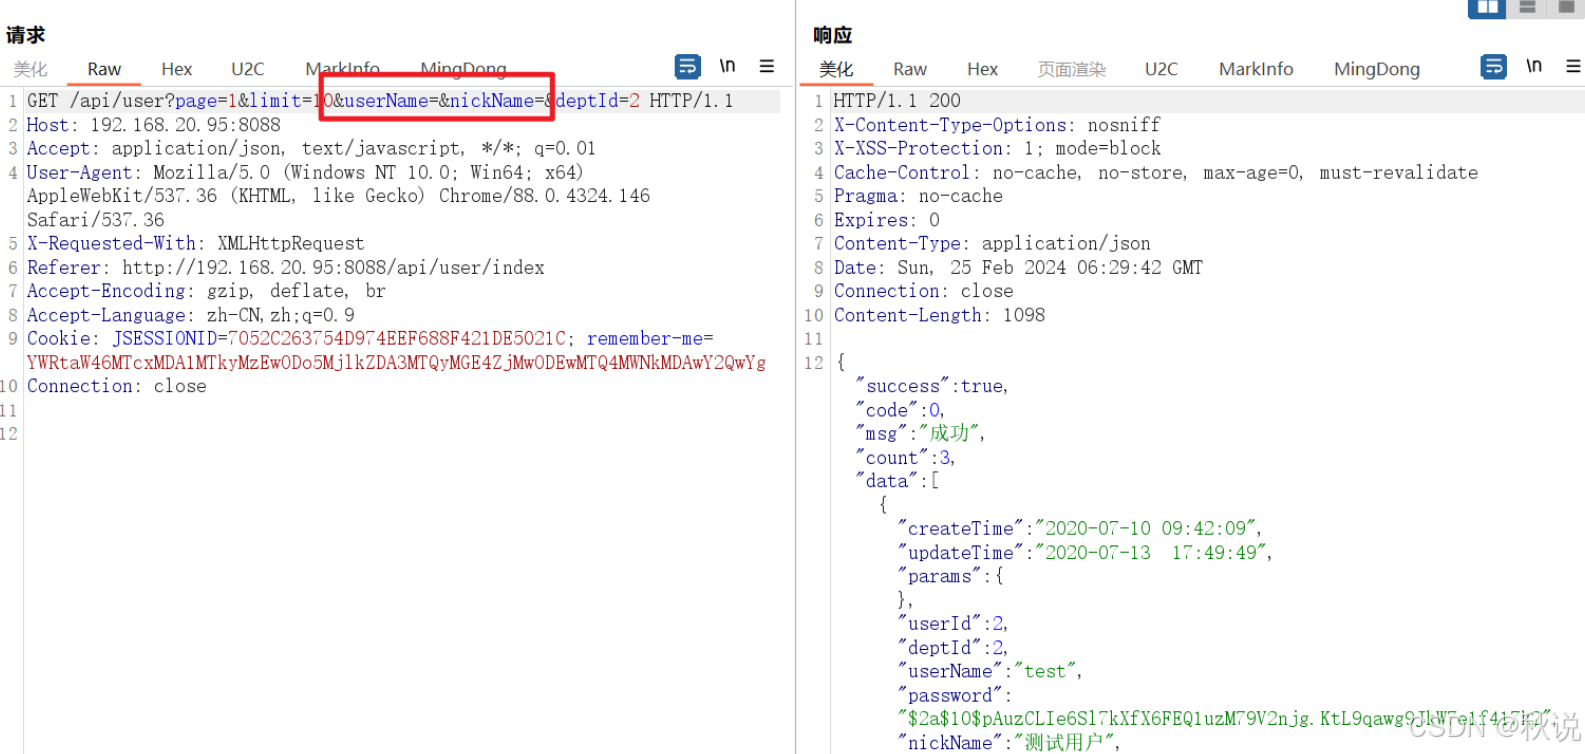Click the deptId=2 parameter in request
Image resolution: width=1585 pixels, height=754 pixels.
tap(598, 101)
